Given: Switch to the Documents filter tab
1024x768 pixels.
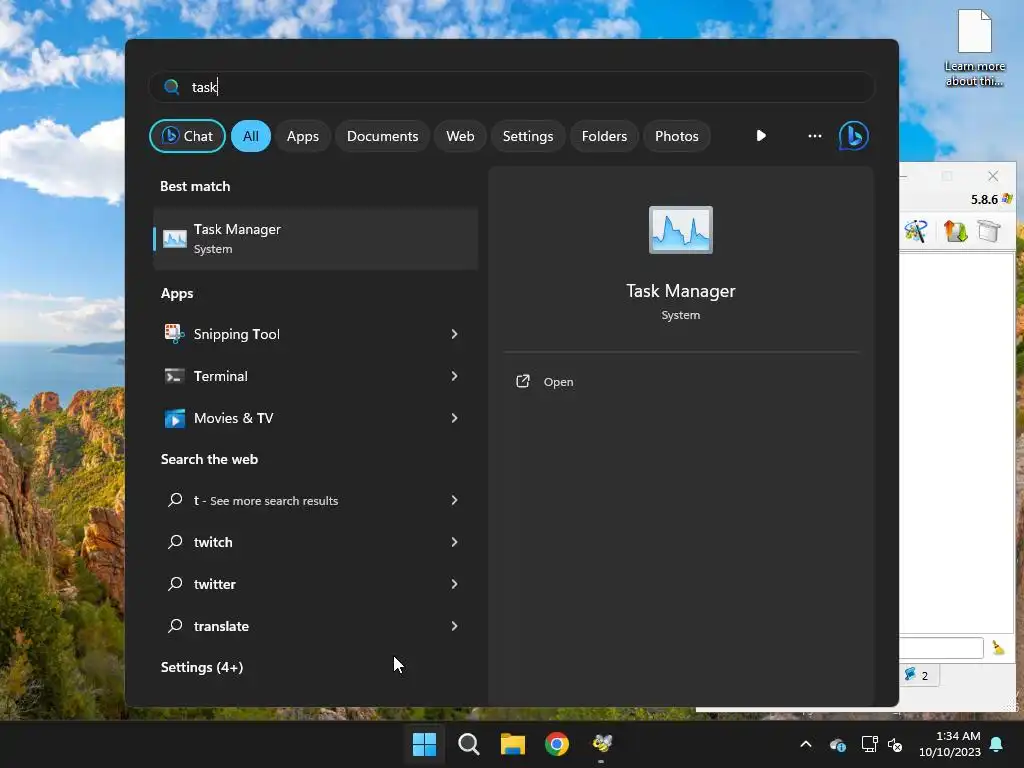Looking at the screenshot, I should (x=383, y=136).
